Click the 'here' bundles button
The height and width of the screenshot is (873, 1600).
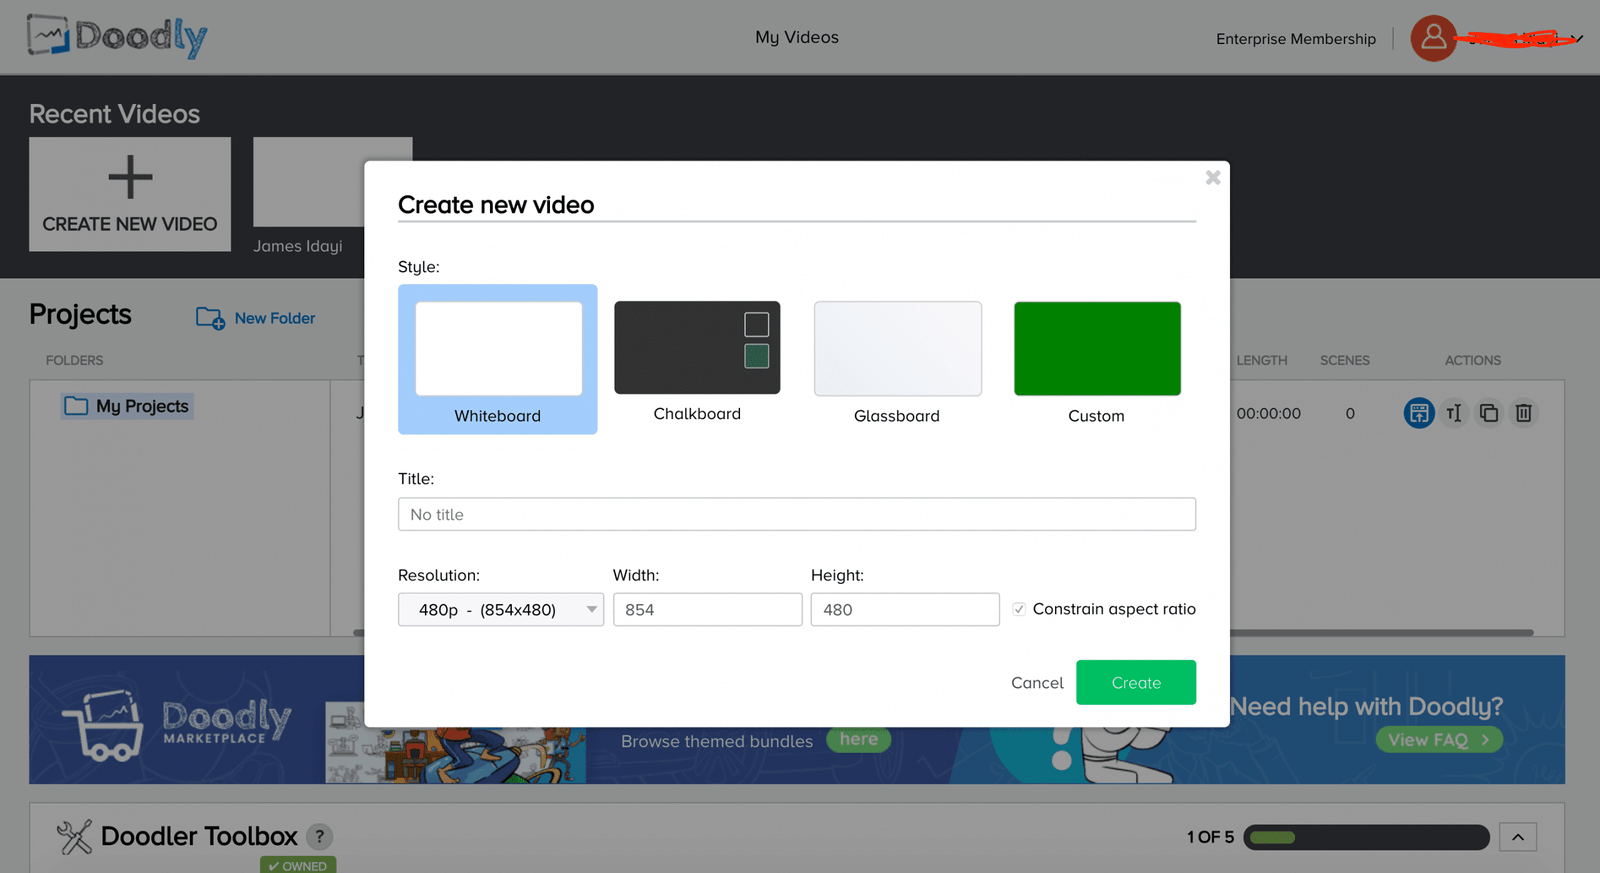[x=858, y=740]
